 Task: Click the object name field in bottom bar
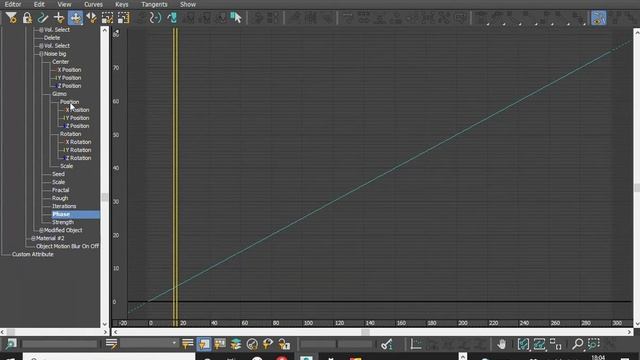[x=60, y=344]
